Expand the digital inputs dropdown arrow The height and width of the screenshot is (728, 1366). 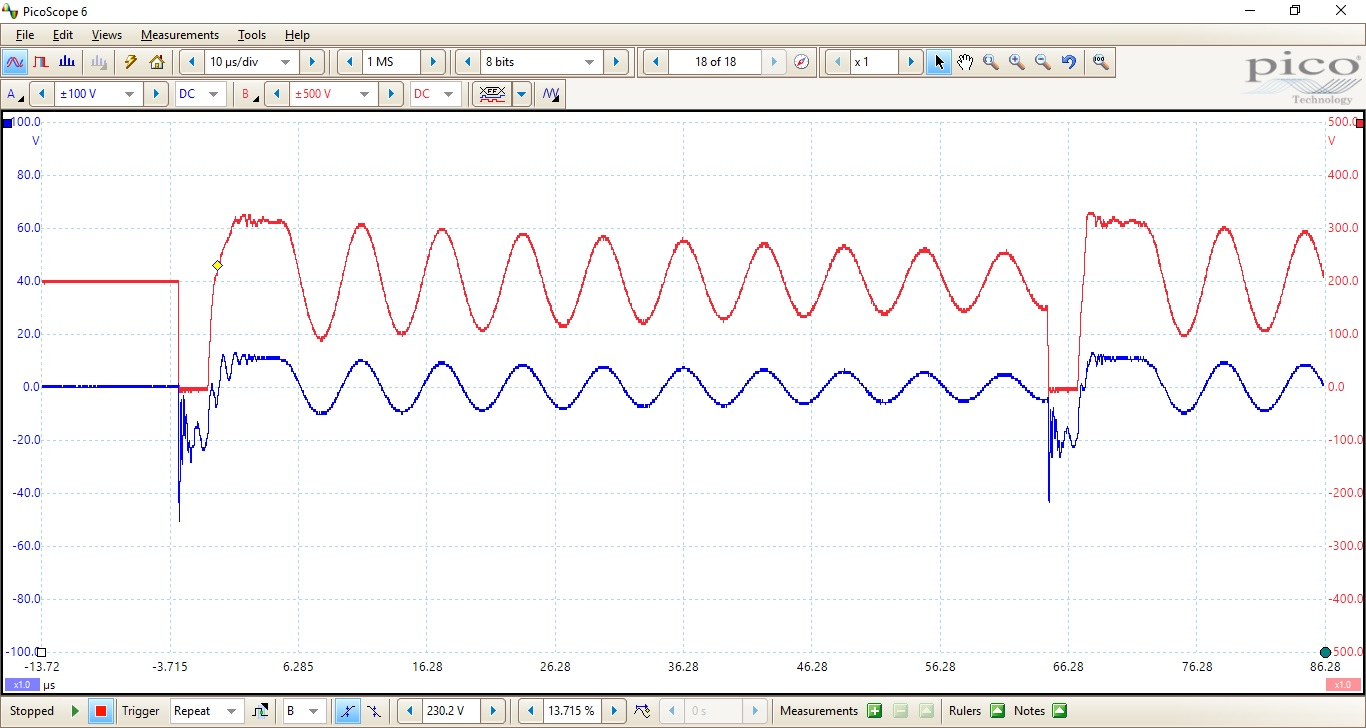[x=522, y=95]
